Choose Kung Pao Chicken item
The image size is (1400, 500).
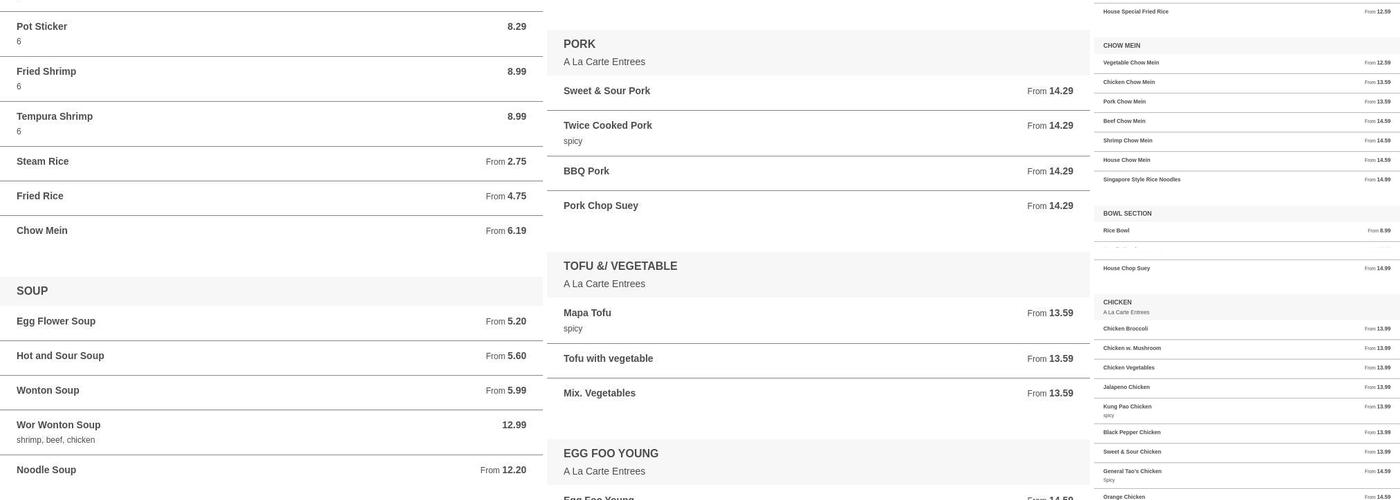point(1247,410)
